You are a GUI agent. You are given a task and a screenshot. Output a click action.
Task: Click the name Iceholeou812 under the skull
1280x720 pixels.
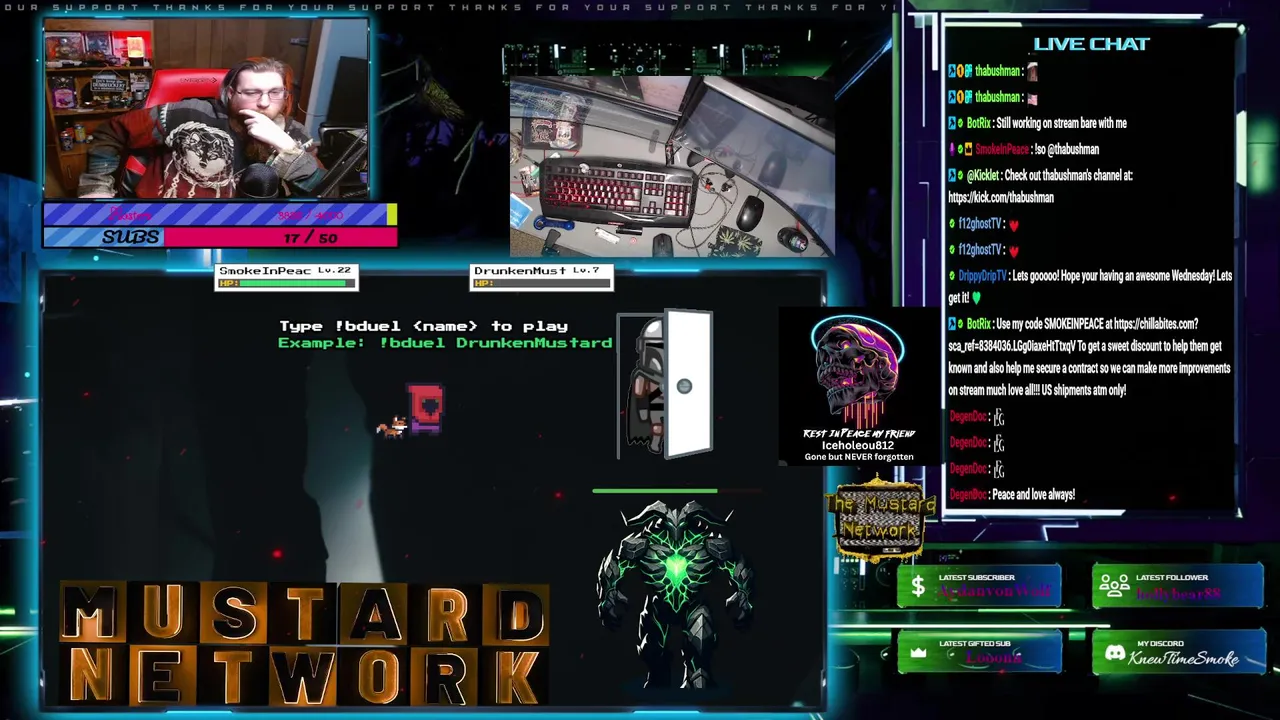point(858,445)
